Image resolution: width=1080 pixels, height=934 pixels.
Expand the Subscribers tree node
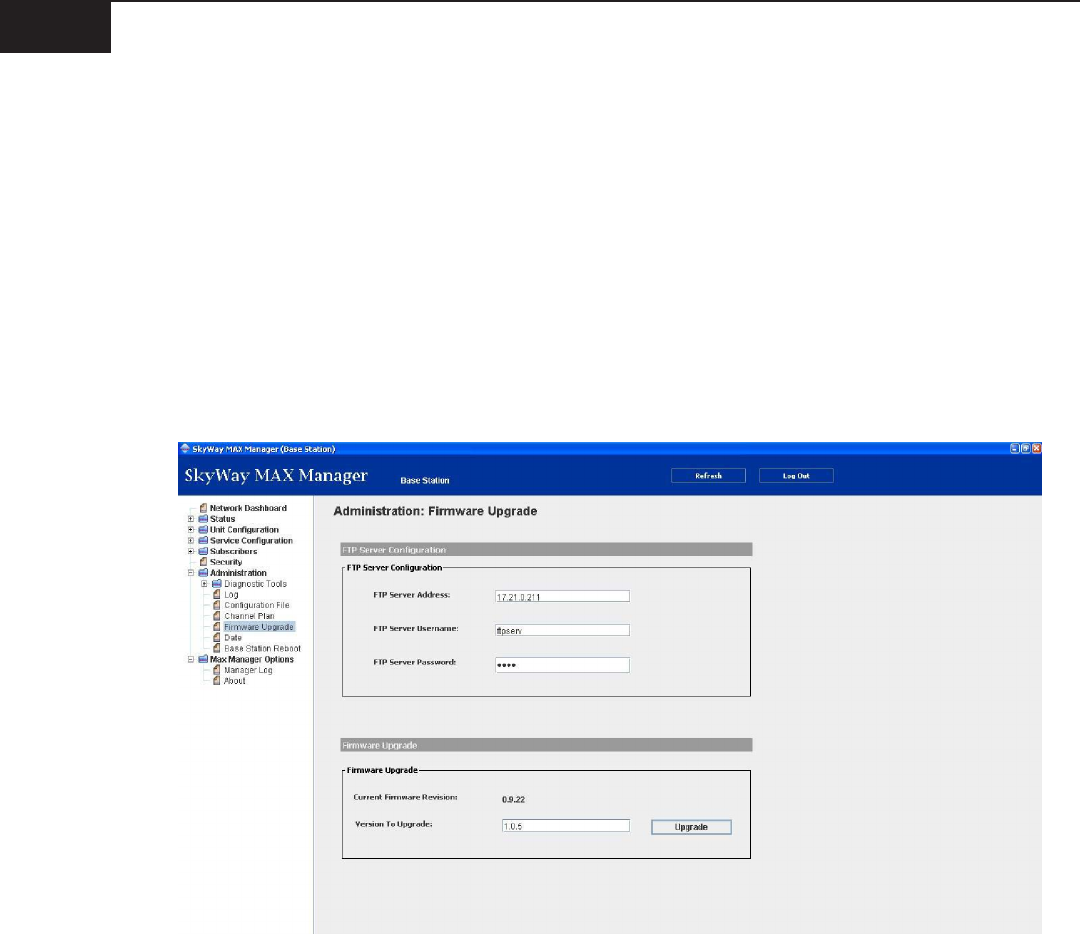[x=191, y=551]
